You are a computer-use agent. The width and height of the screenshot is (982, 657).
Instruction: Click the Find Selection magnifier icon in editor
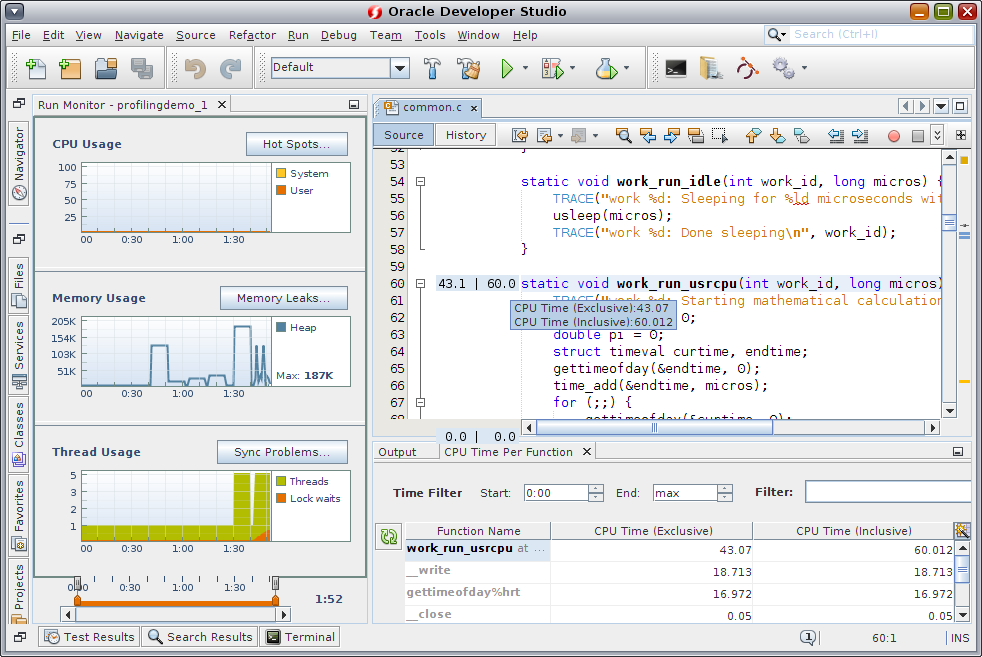pyautogui.click(x=623, y=135)
